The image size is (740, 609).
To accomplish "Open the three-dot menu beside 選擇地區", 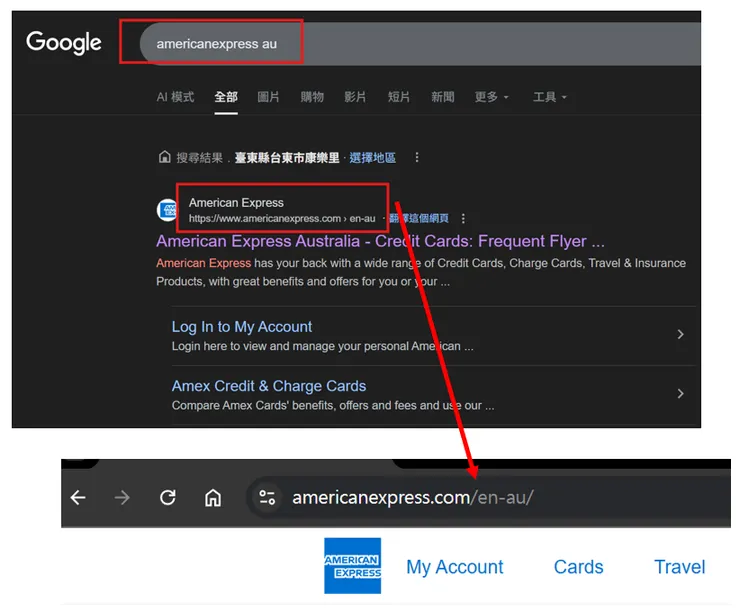I will pyautogui.click(x=417, y=157).
